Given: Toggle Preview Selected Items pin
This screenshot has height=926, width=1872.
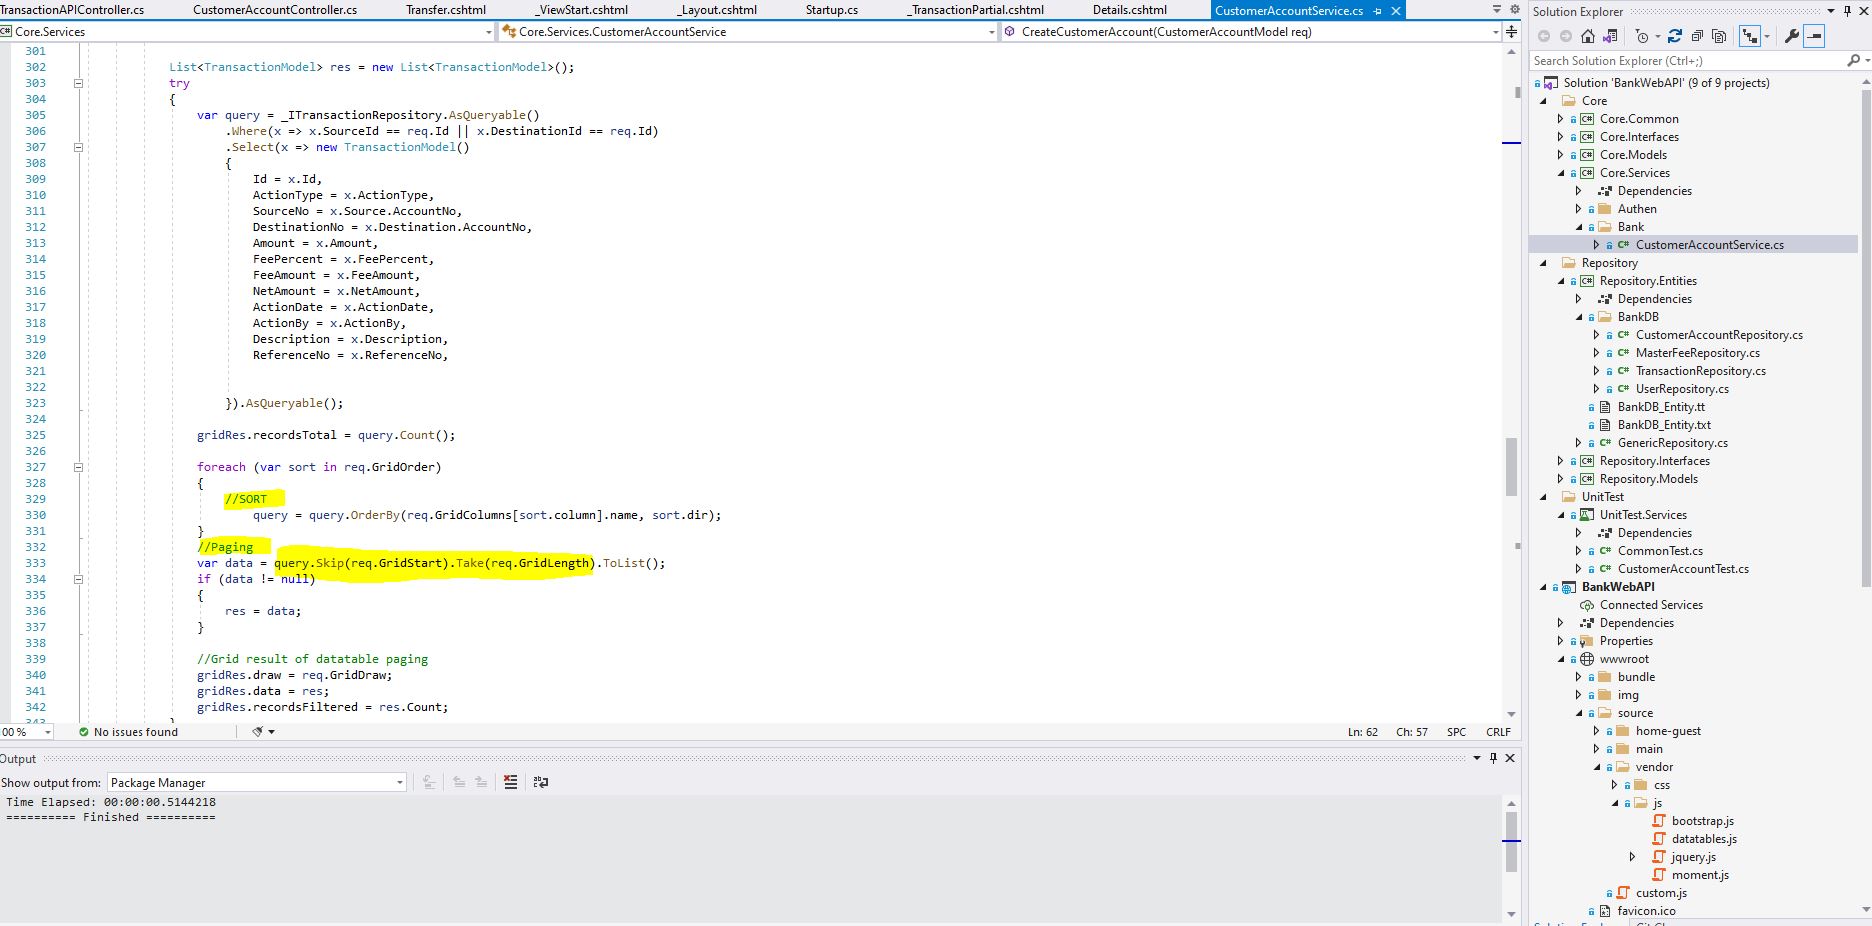Looking at the screenshot, I should pos(1814,37).
